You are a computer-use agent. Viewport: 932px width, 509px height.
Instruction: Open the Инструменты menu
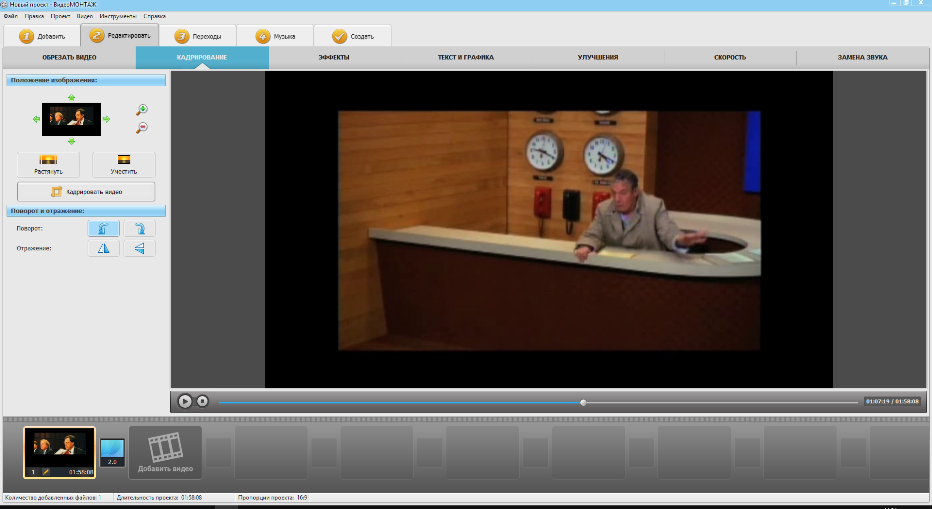click(x=119, y=16)
